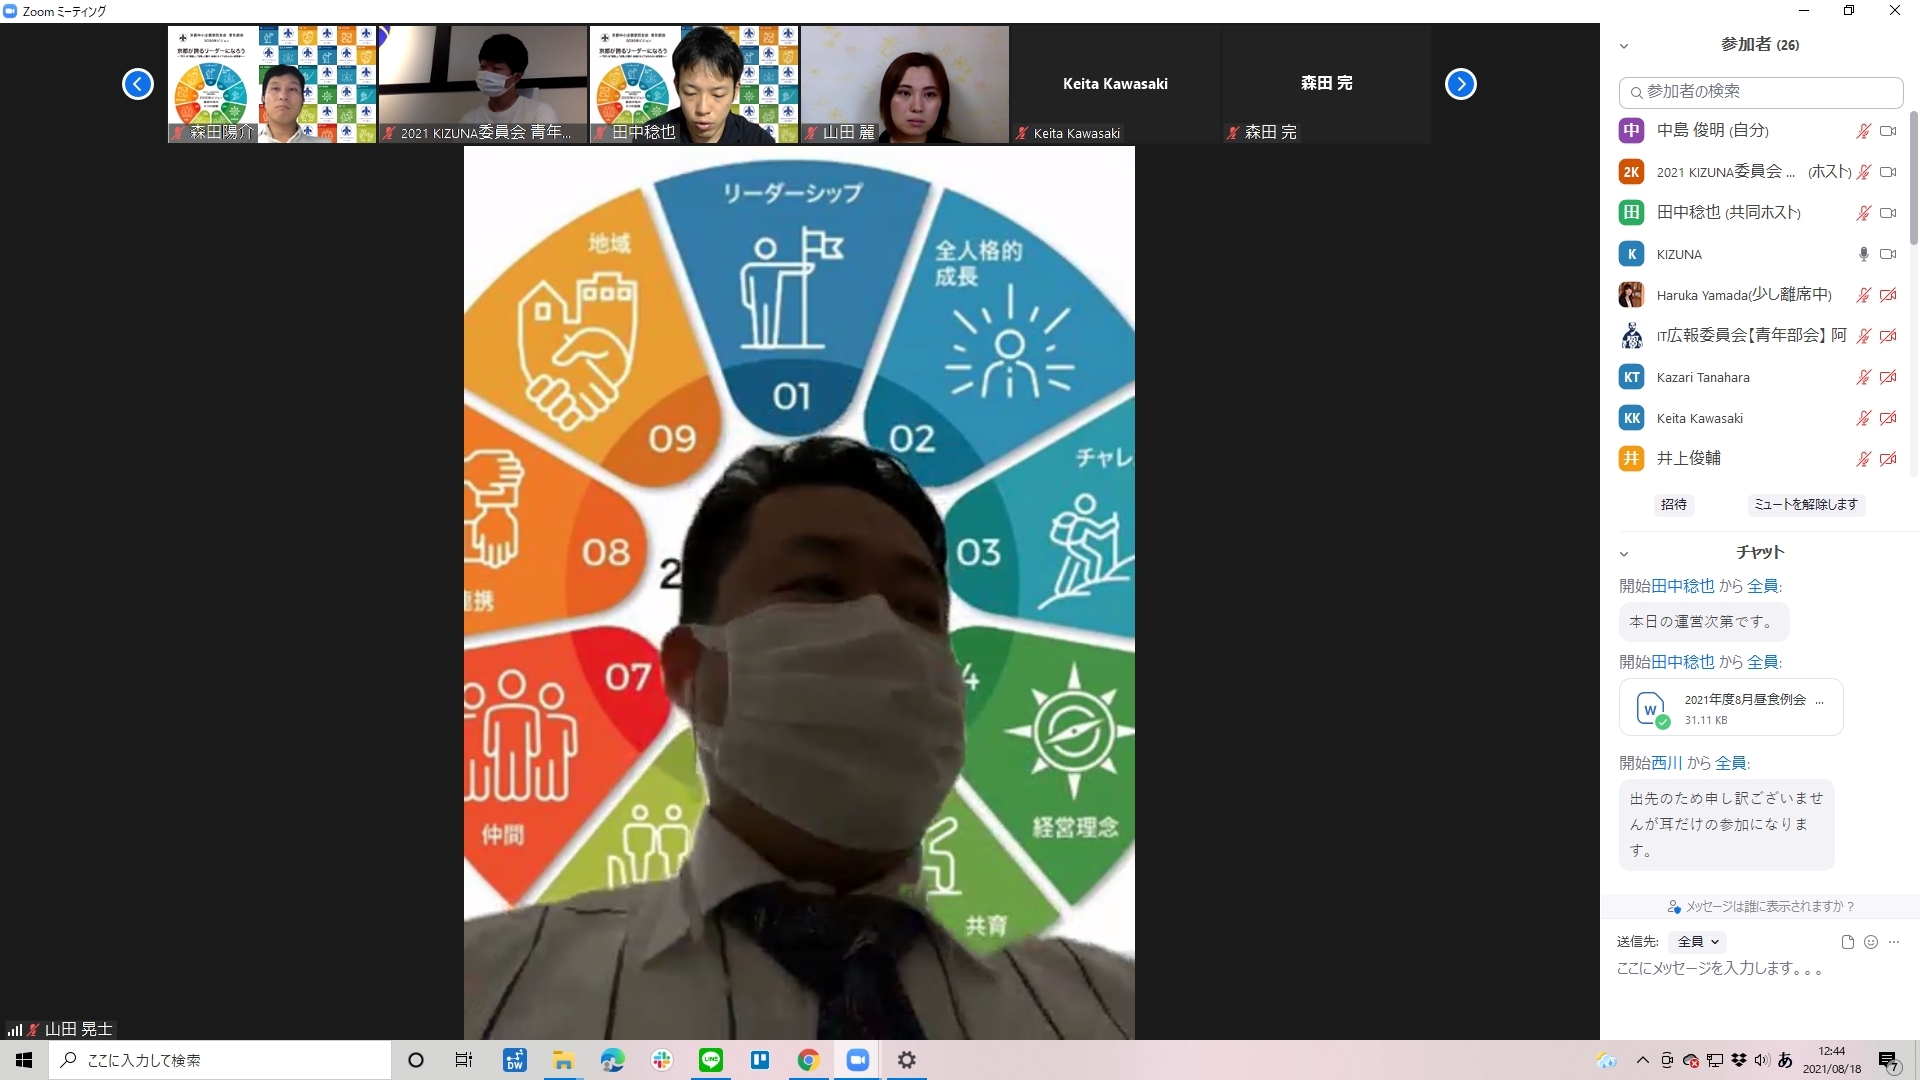The image size is (1920, 1080).
Task: Click disabled camera icon of Keita Kawasaki row
Action: (x=1888, y=418)
